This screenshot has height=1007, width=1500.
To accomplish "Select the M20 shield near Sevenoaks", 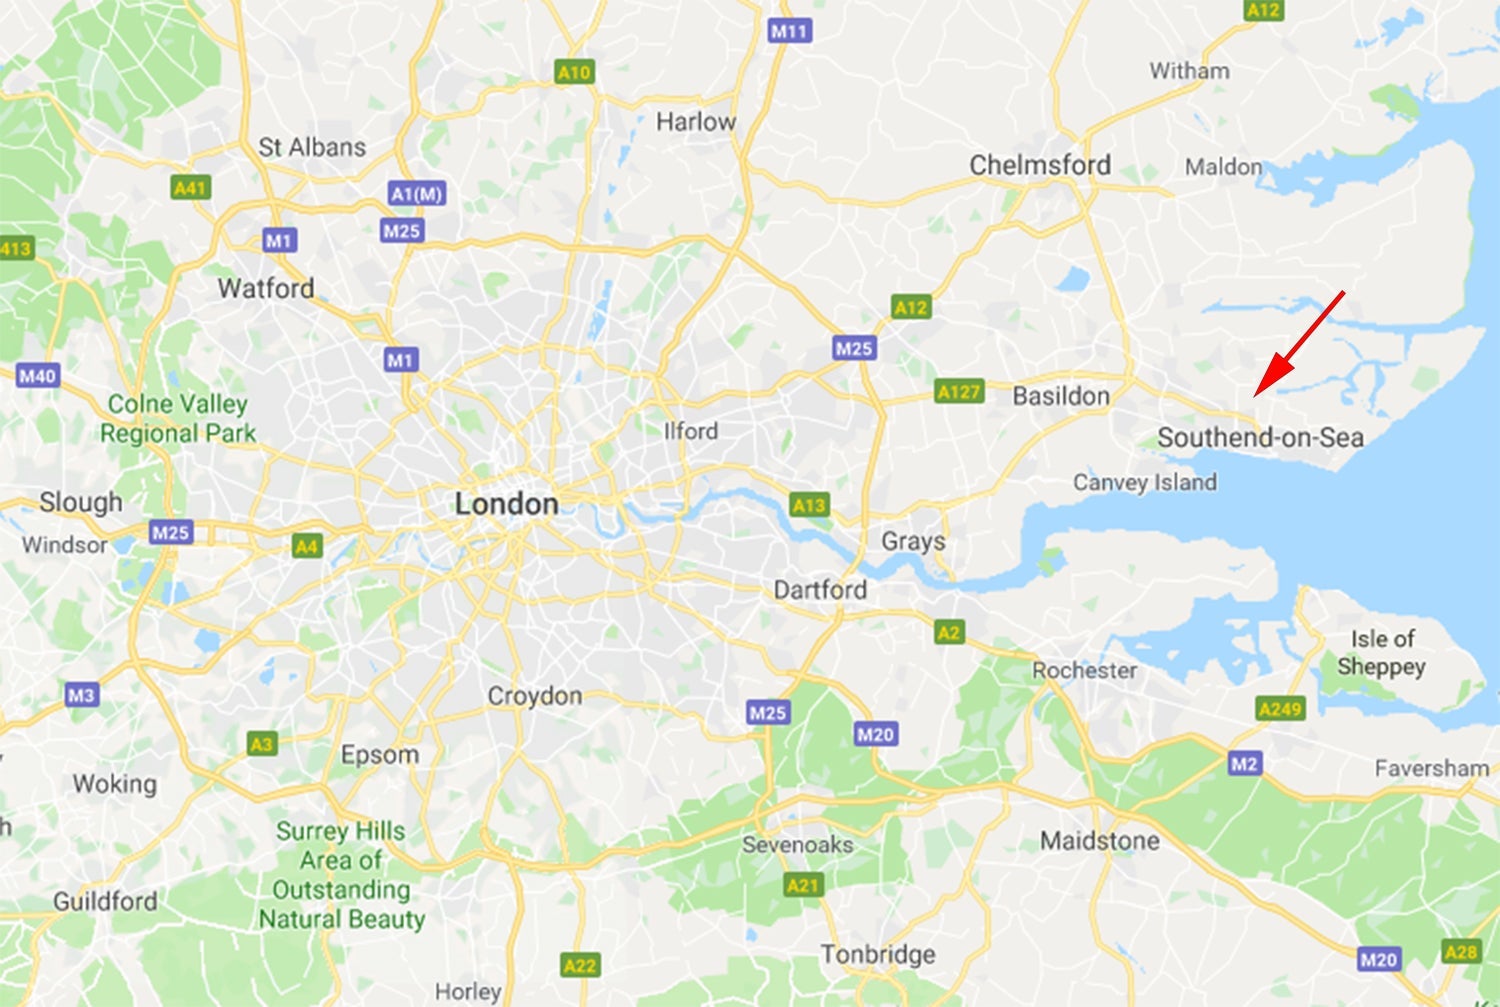I will pyautogui.click(x=875, y=734).
